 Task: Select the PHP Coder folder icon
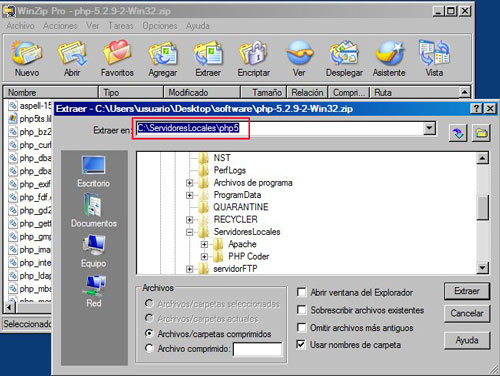[x=218, y=256]
